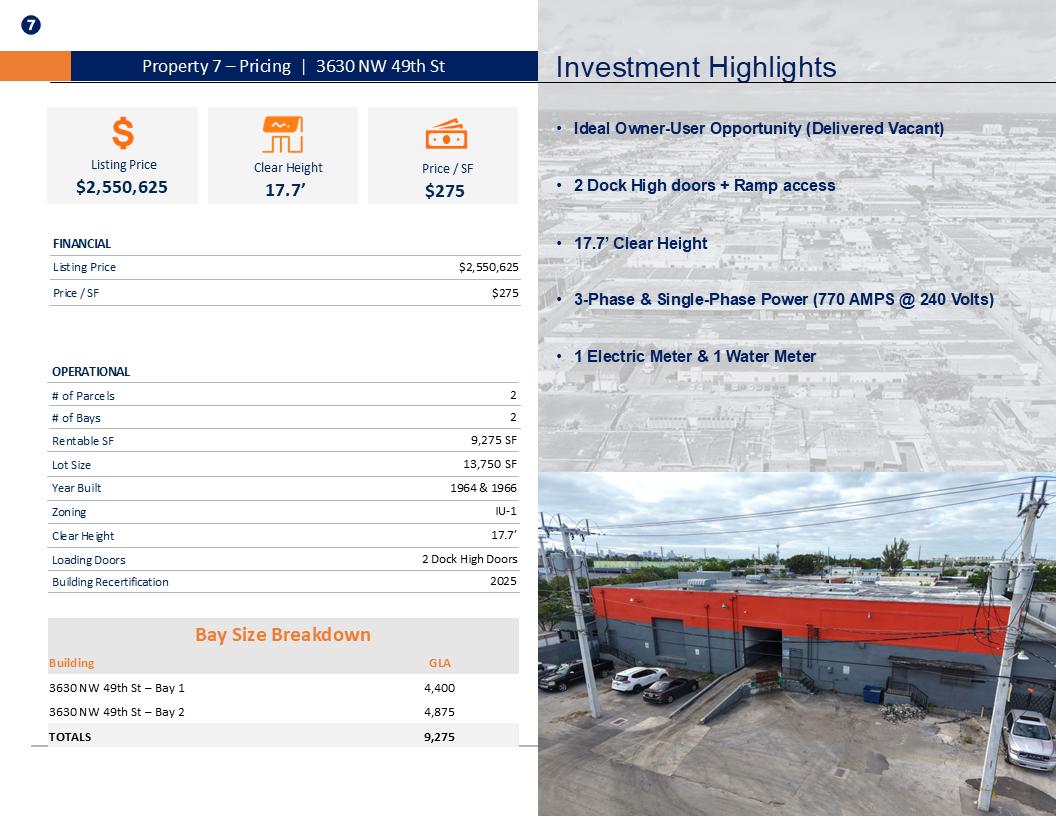
Task: Click the Clear Height warehouse icon
Action: pyautogui.click(x=283, y=135)
